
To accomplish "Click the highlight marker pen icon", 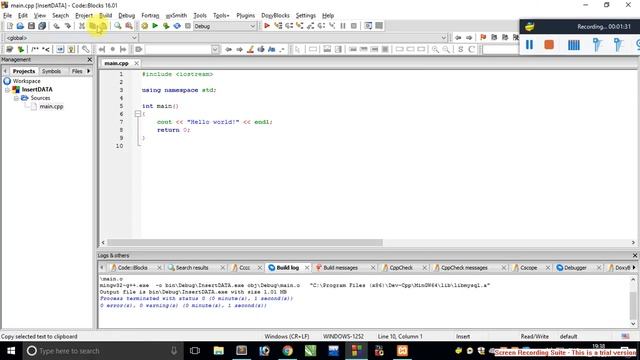I will pos(251,49).
